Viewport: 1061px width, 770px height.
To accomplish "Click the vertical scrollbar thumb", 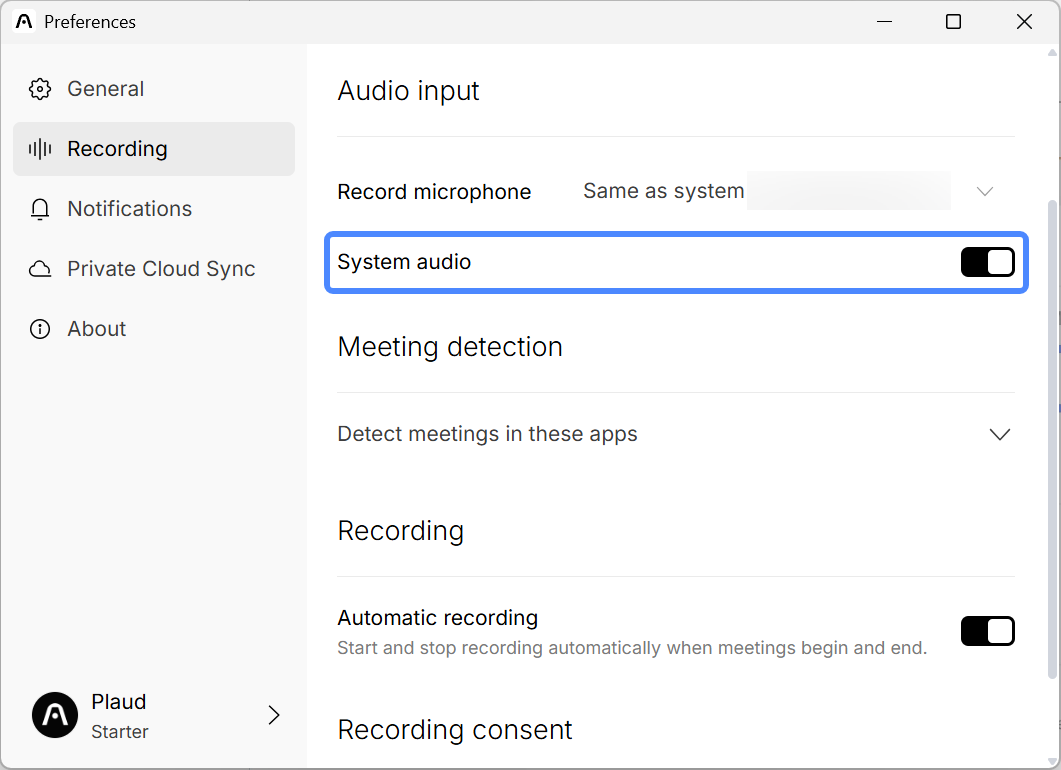I will pyautogui.click(x=1052, y=438).
